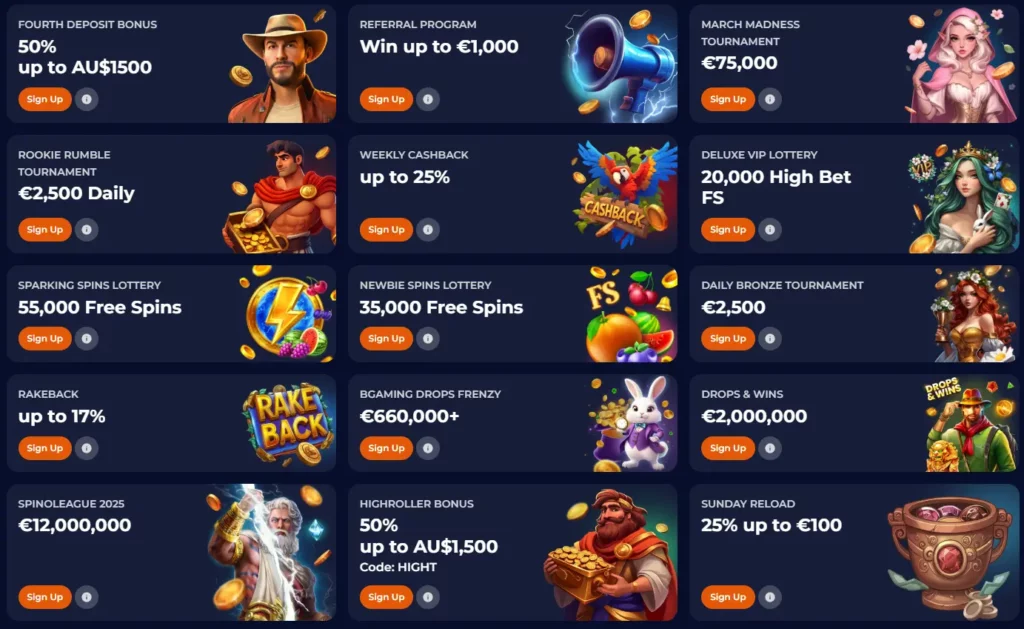Click info icon on March Madness Tournament
Image resolution: width=1024 pixels, height=629 pixels.
pos(770,99)
